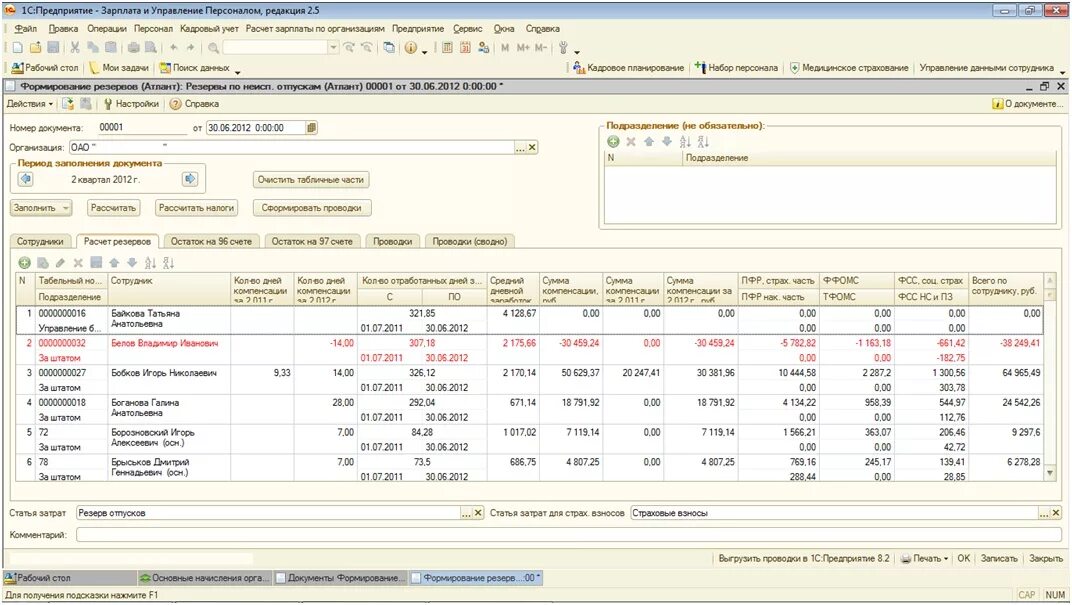1072x605 pixels.
Task: Switch to Проводки (сводно) tab
Action: [x=470, y=241]
